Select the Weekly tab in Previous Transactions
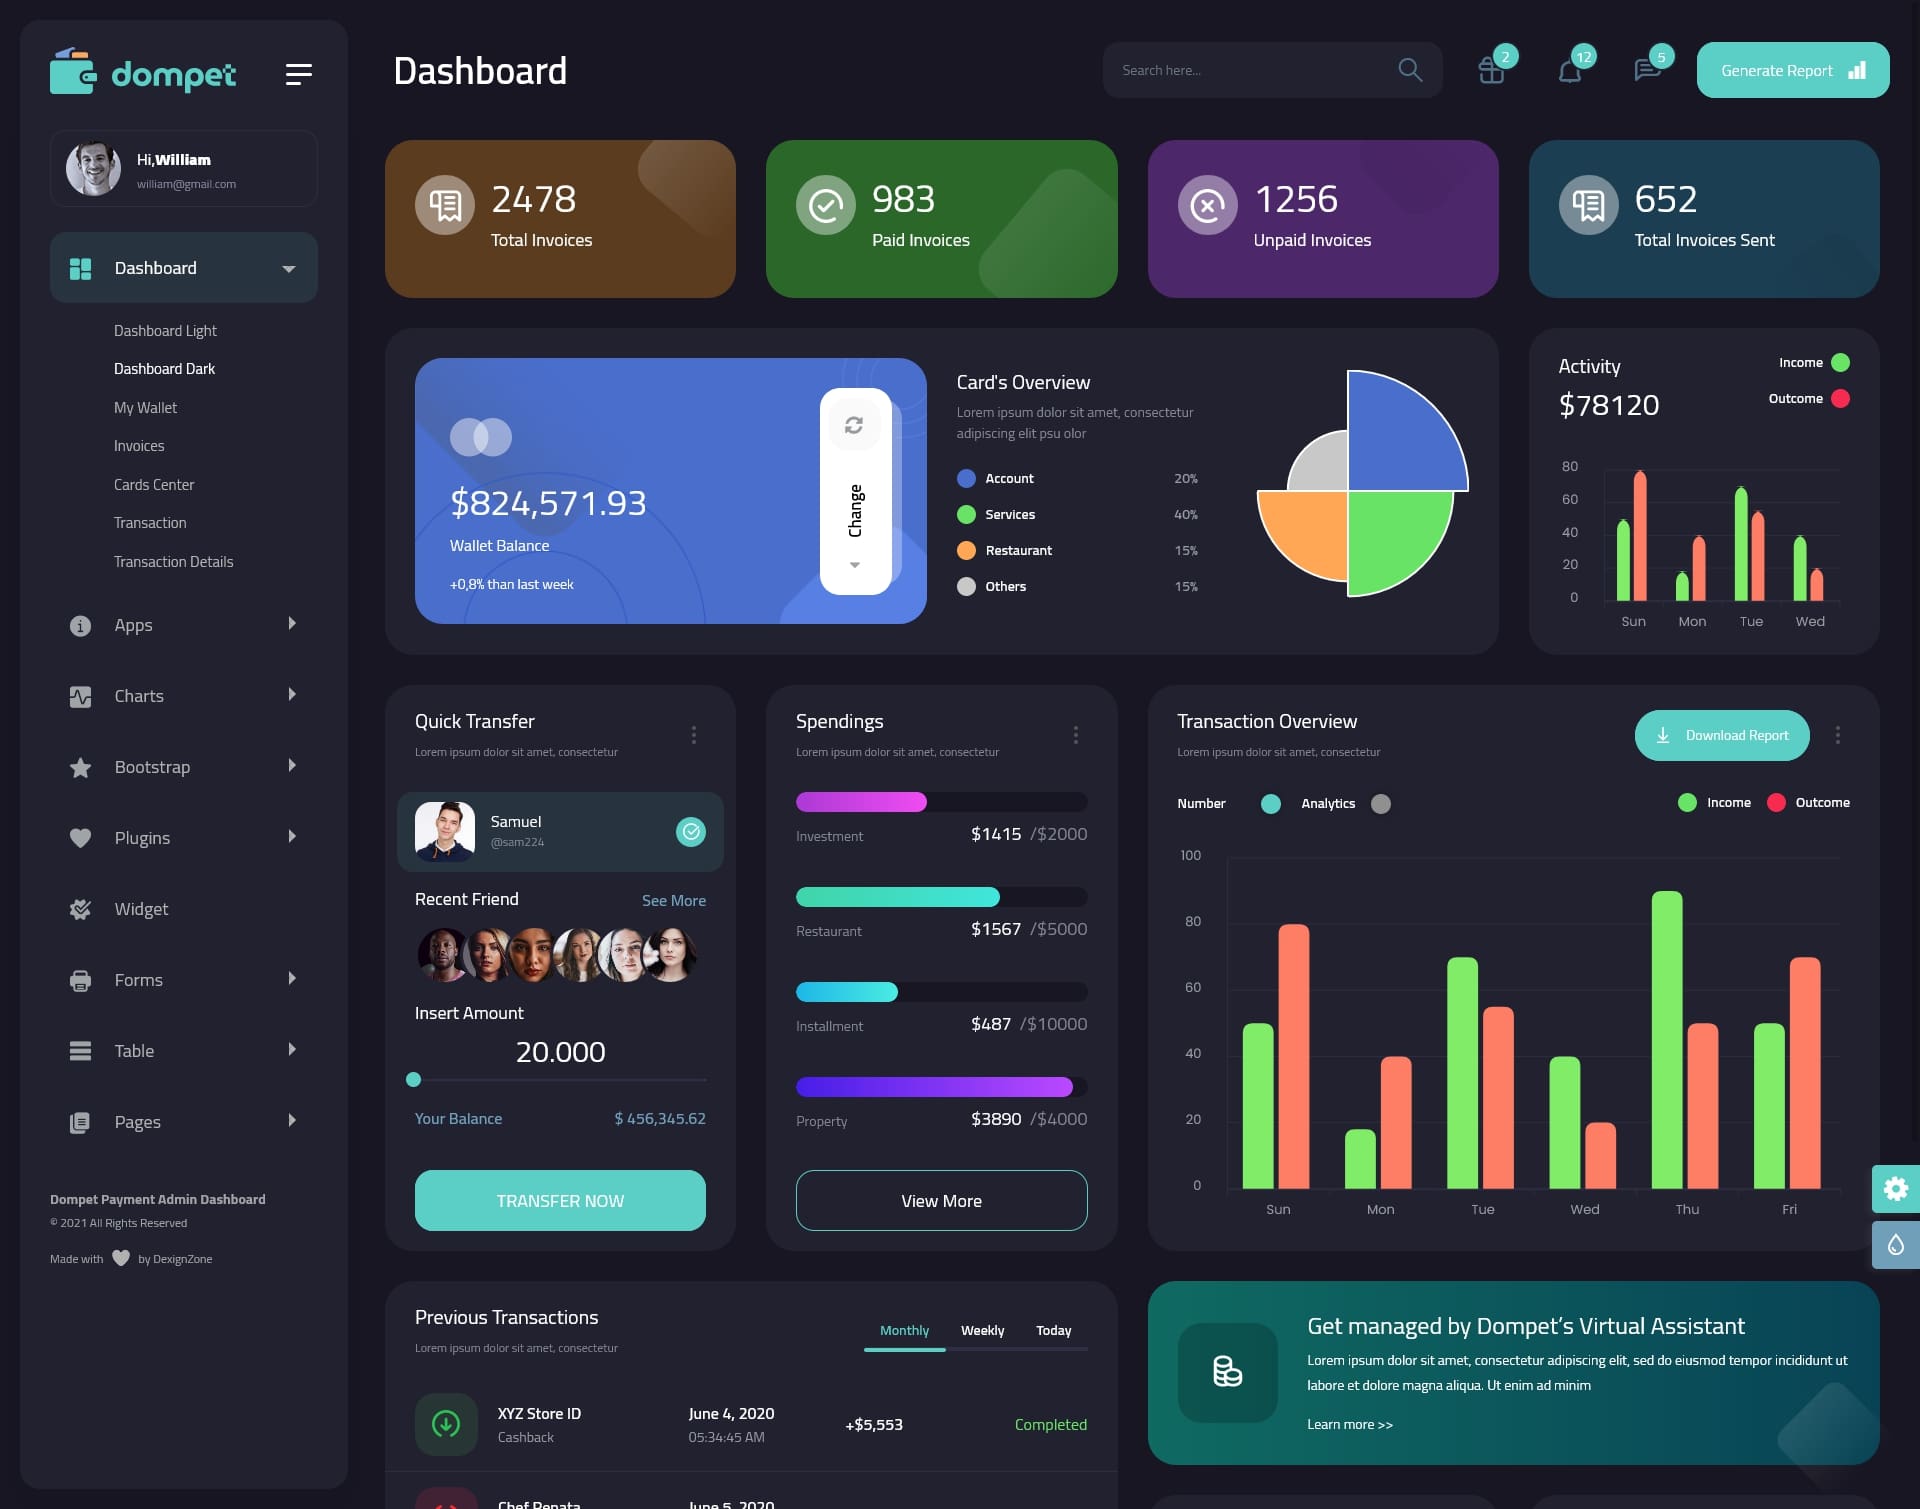 982,1328
